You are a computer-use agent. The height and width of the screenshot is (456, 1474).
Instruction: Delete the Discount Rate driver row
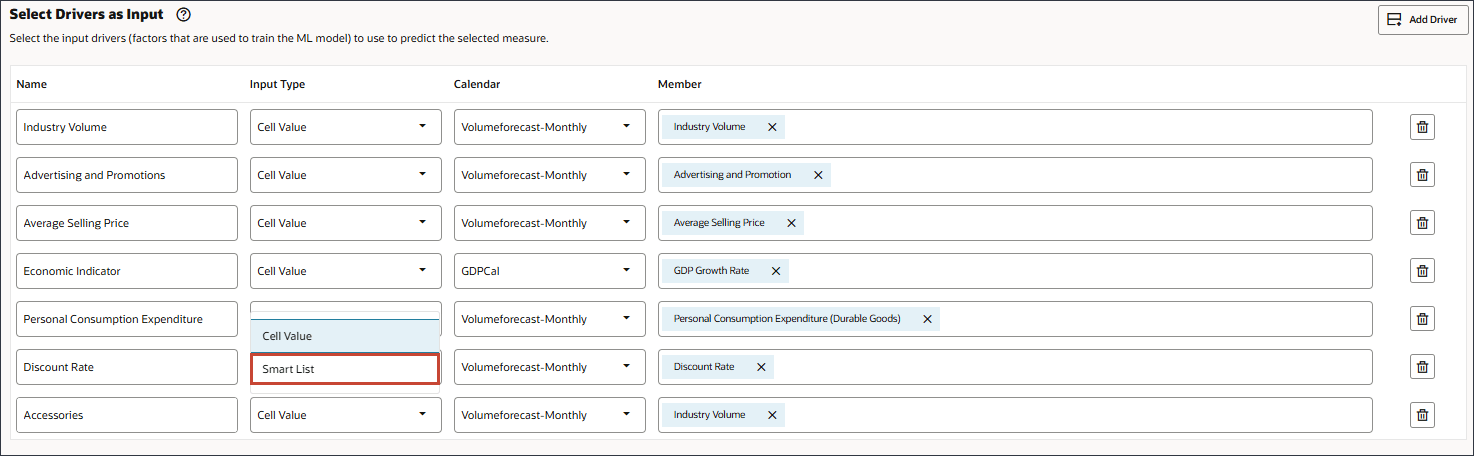coord(1422,367)
